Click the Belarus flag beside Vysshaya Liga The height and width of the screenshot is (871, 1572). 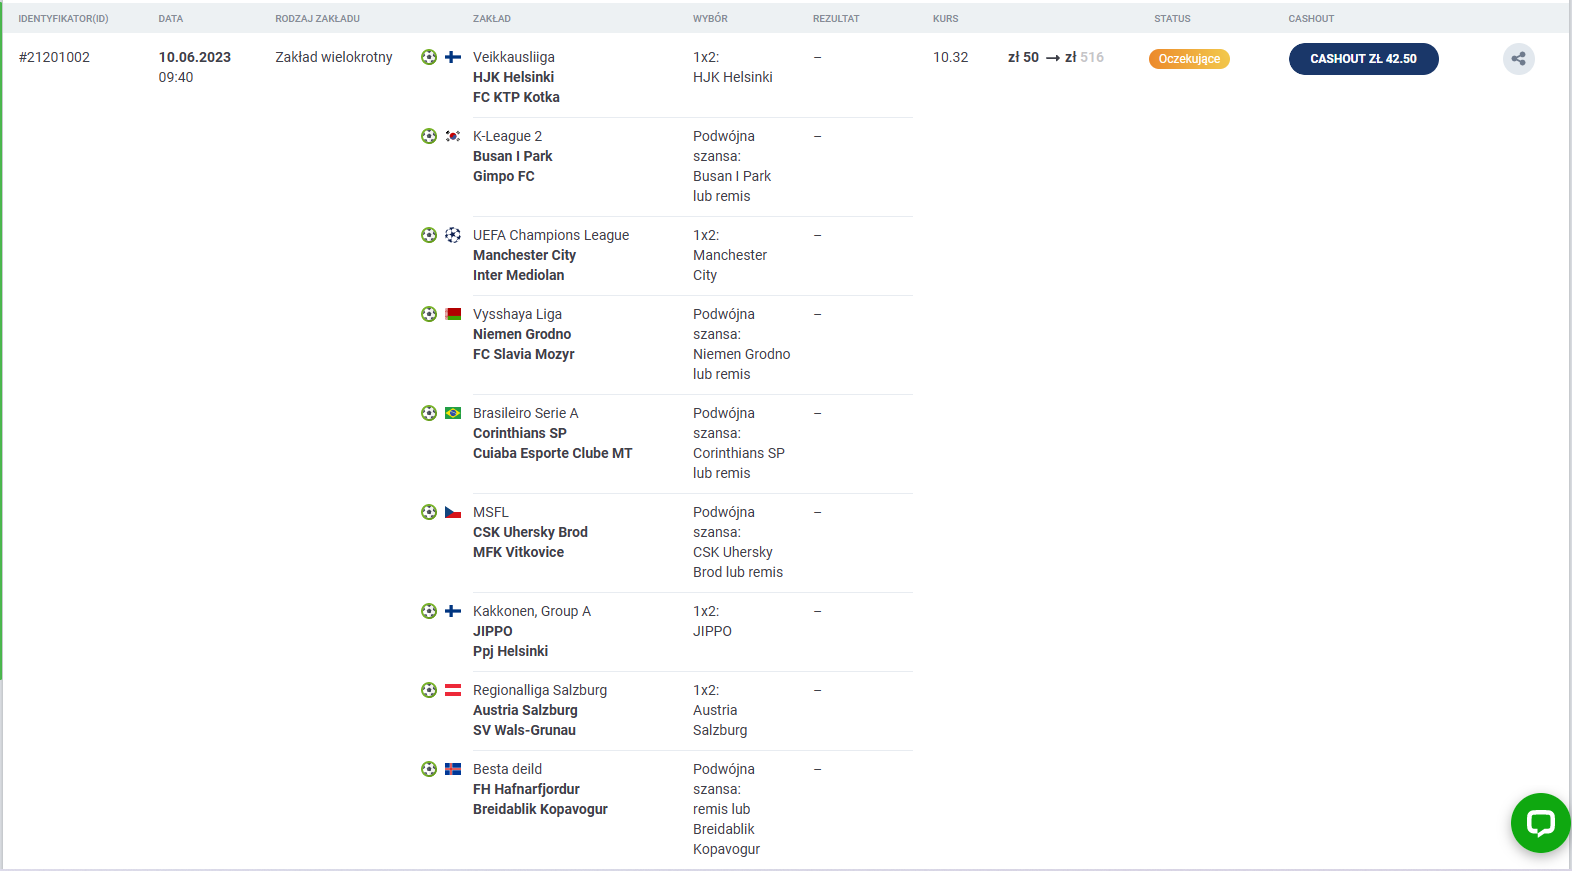[453, 314]
